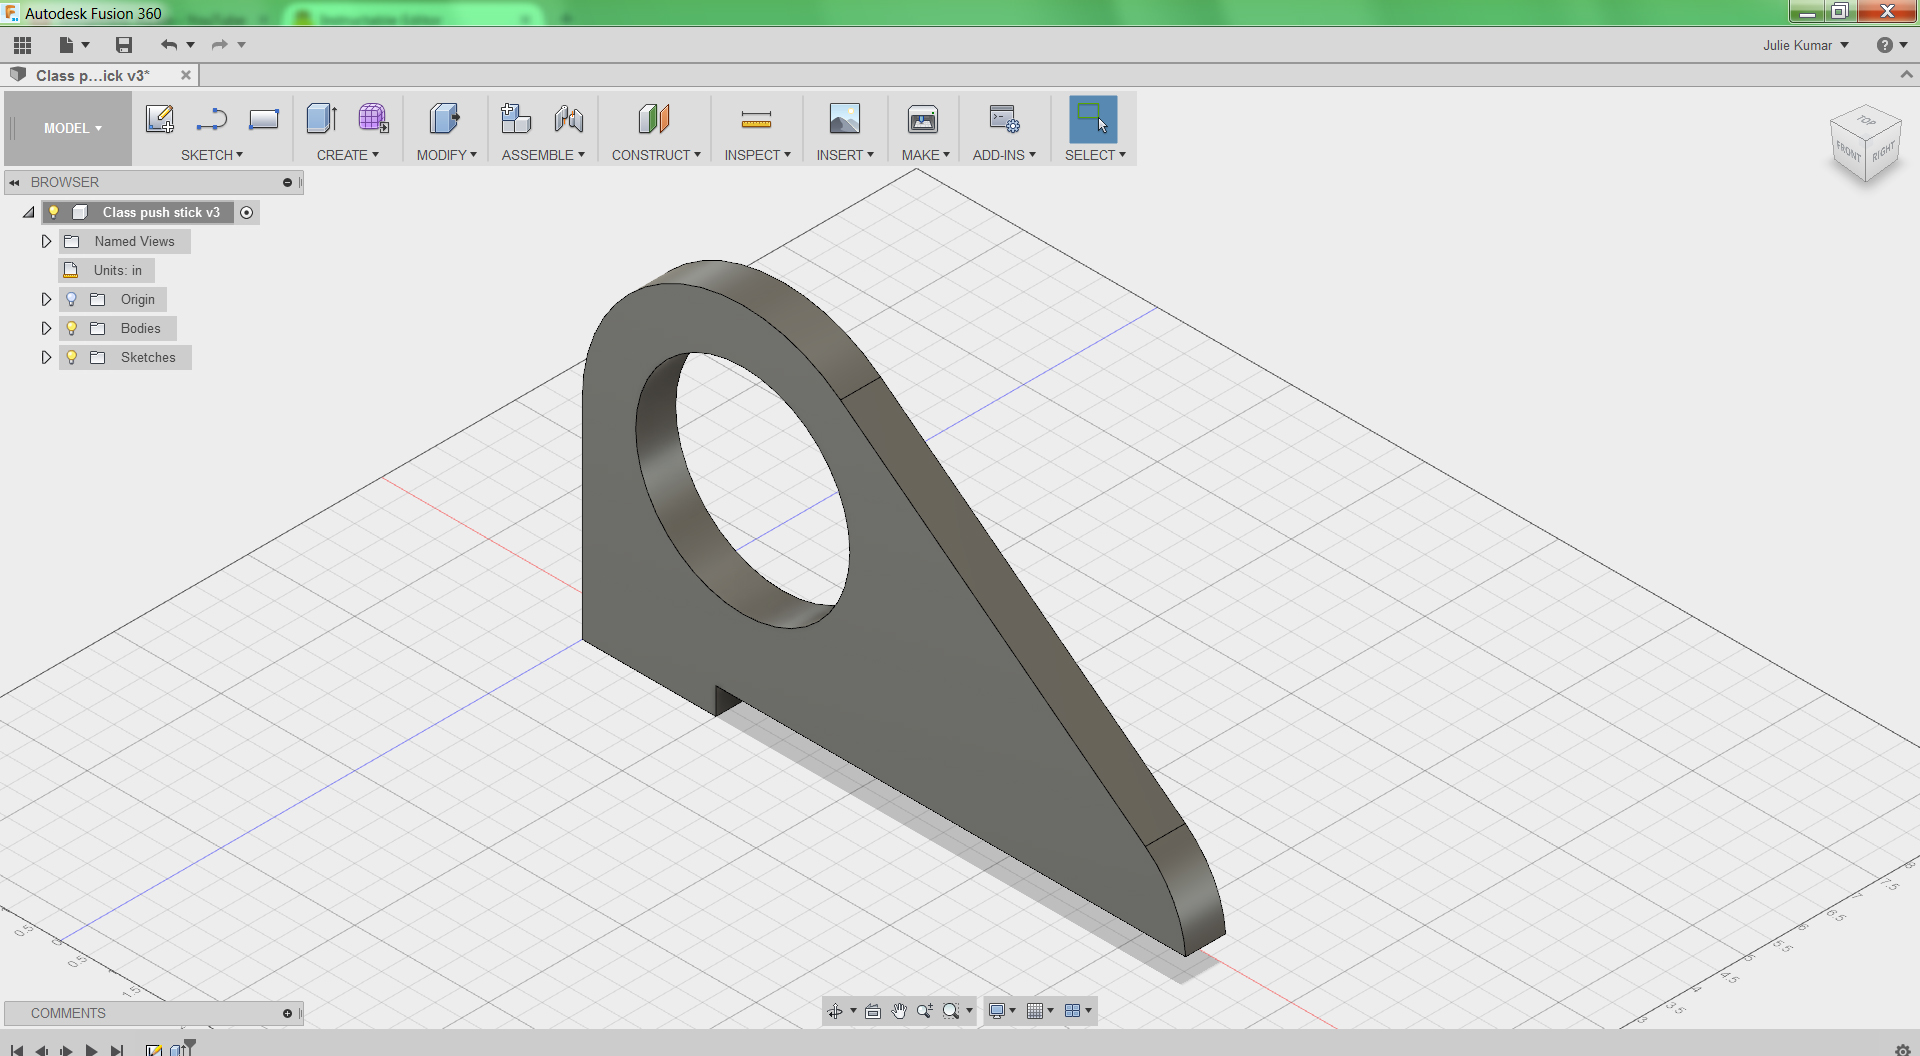Screen dimensions: 1920x1056
Task: Click the Offset Plane construct icon
Action: tap(654, 119)
